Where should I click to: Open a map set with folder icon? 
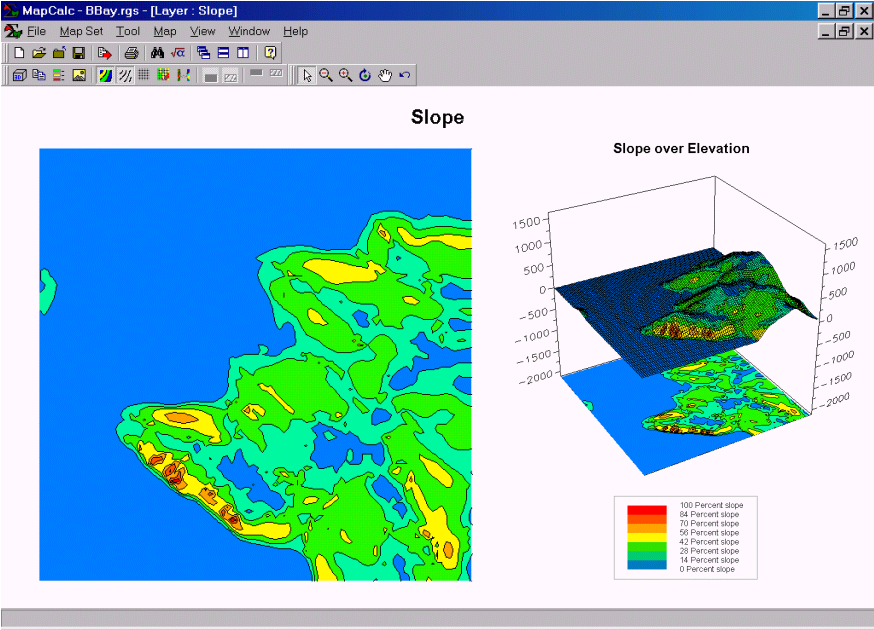point(39,52)
